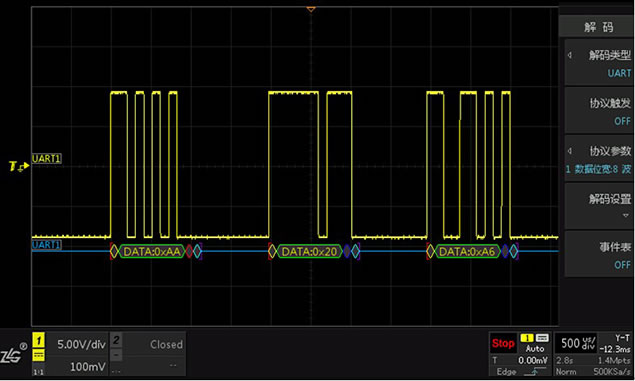The height and width of the screenshot is (381, 635).
Task: Select the DATA:0xAA decoded packet
Action: [x=151, y=251]
